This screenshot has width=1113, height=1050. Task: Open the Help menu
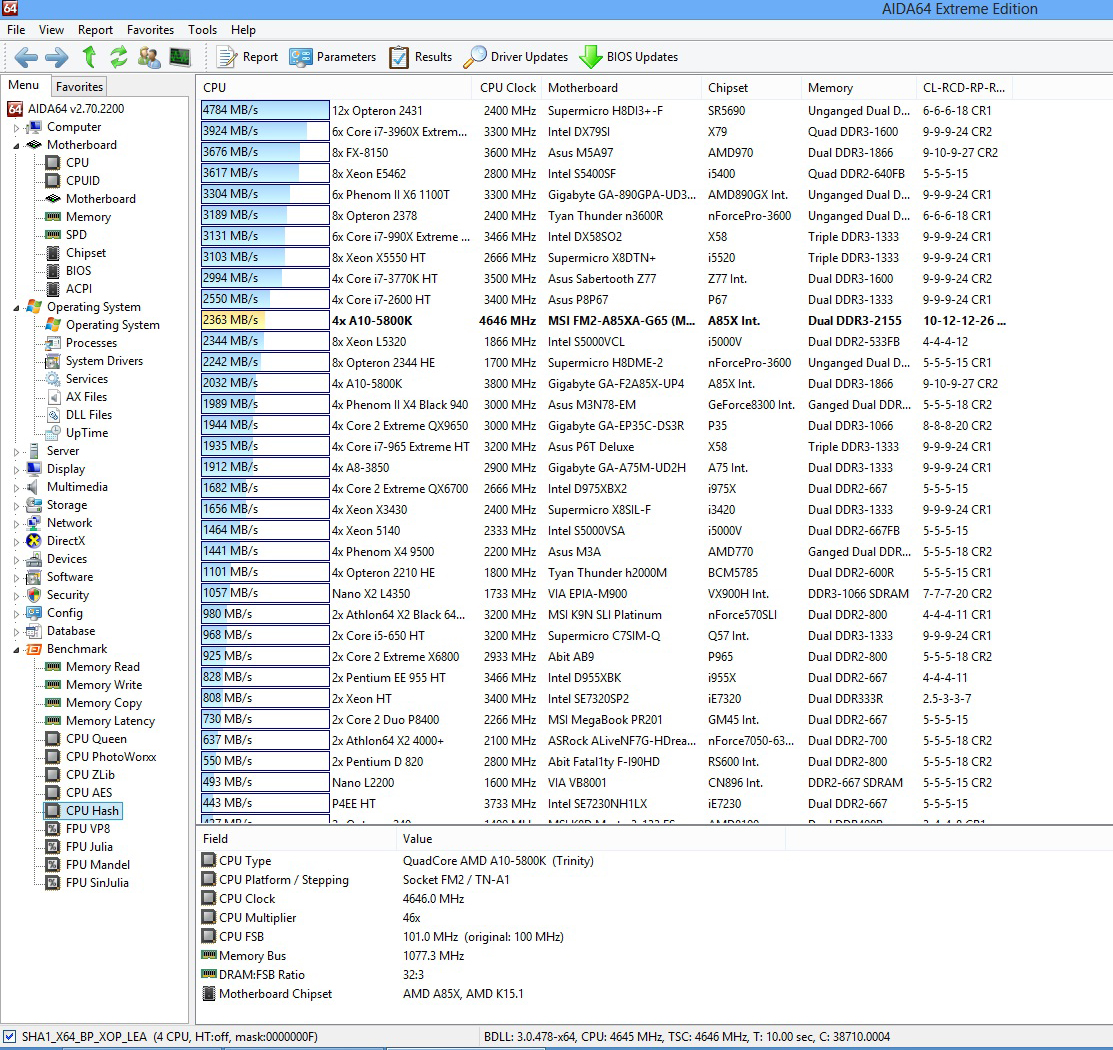point(243,30)
